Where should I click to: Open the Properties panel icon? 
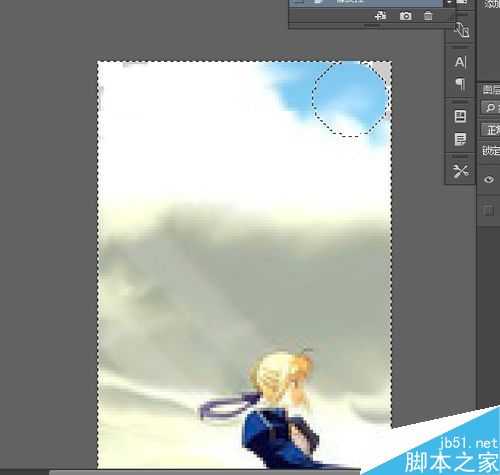pyautogui.click(x=460, y=116)
